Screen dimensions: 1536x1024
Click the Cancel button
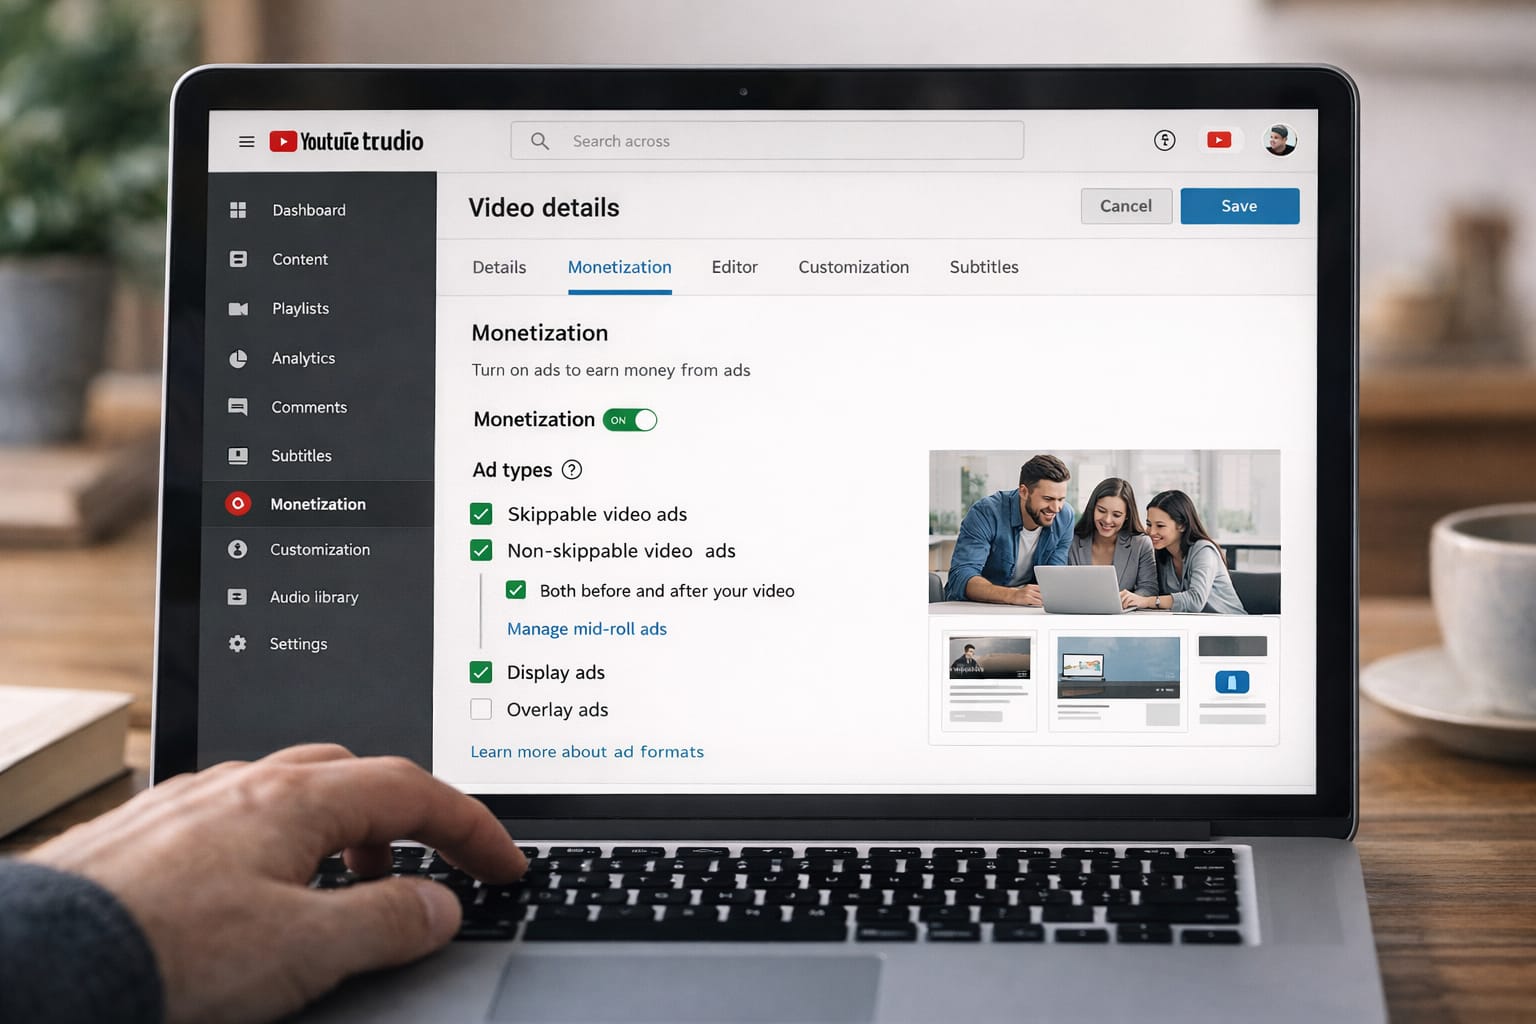point(1126,206)
